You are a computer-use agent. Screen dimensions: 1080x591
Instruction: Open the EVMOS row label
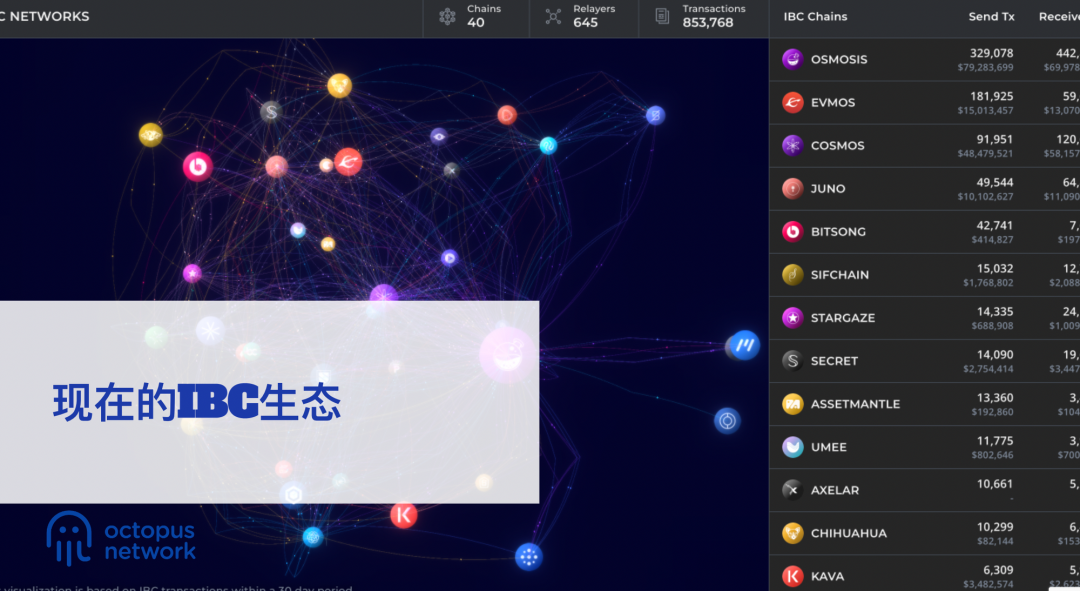[x=833, y=103]
